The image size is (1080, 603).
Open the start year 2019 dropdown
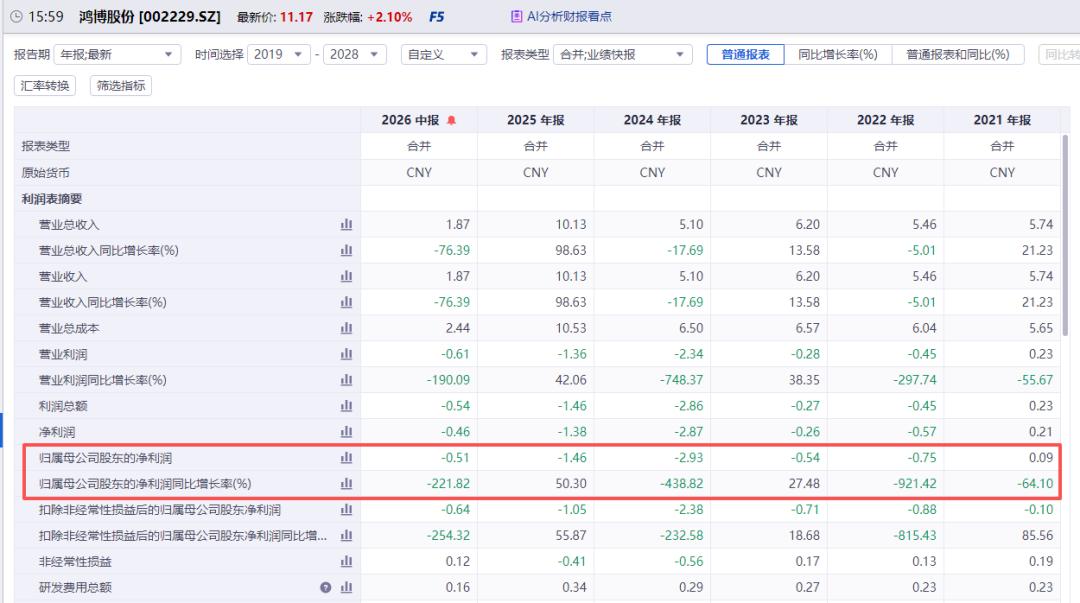[278, 54]
